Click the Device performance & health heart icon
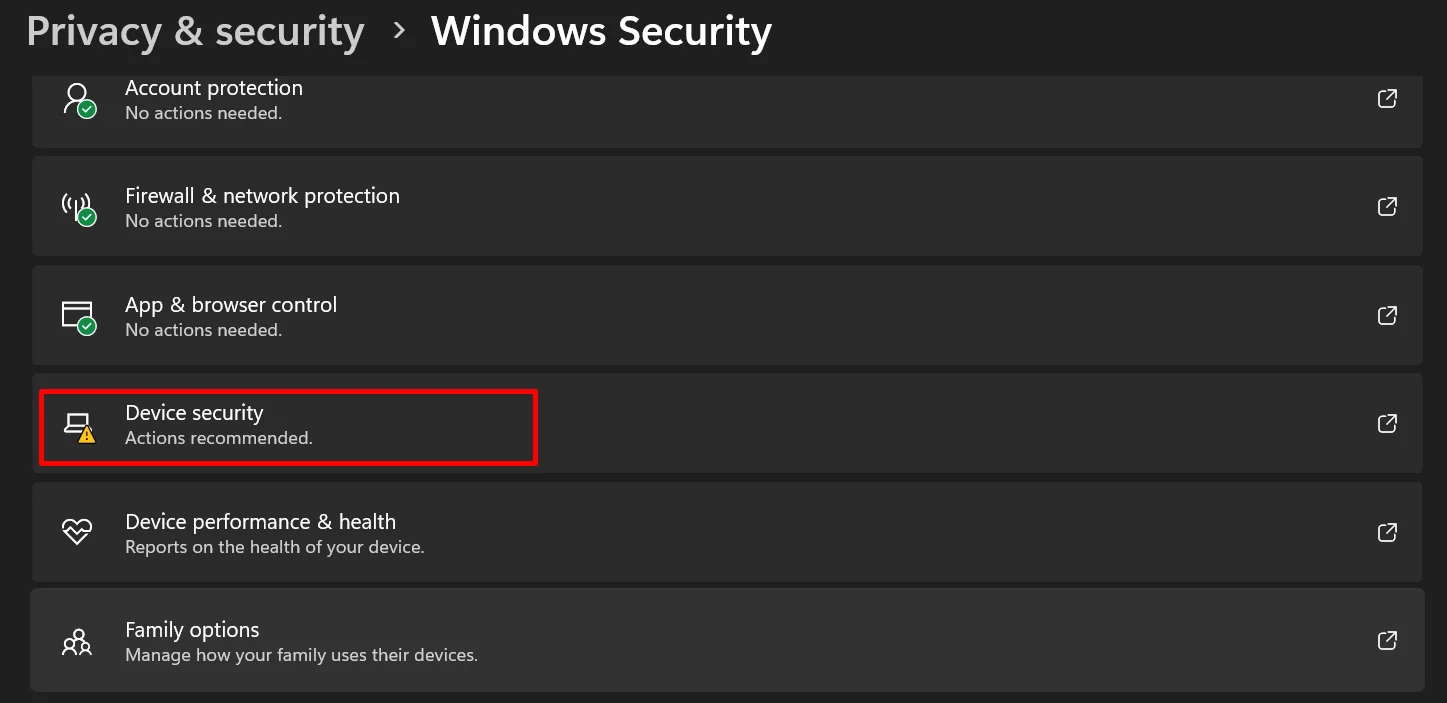 tap(77, 532)
